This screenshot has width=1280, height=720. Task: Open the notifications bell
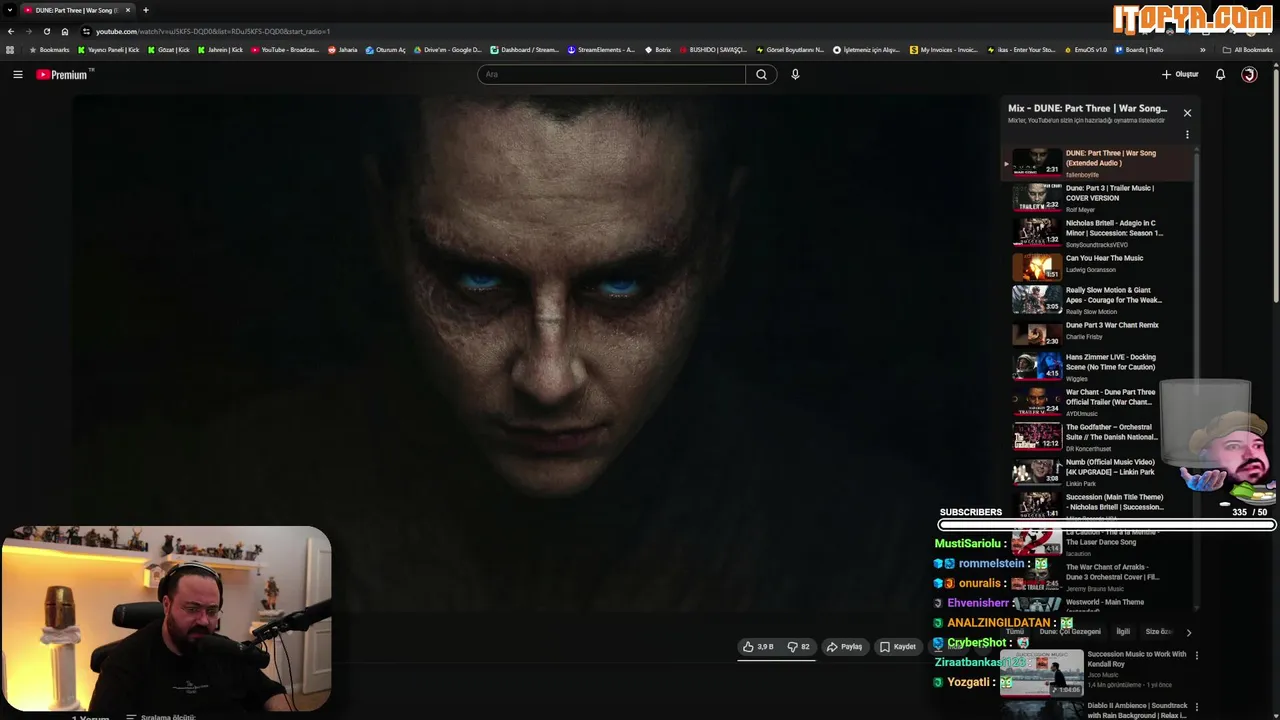(x=1220, y=74)
